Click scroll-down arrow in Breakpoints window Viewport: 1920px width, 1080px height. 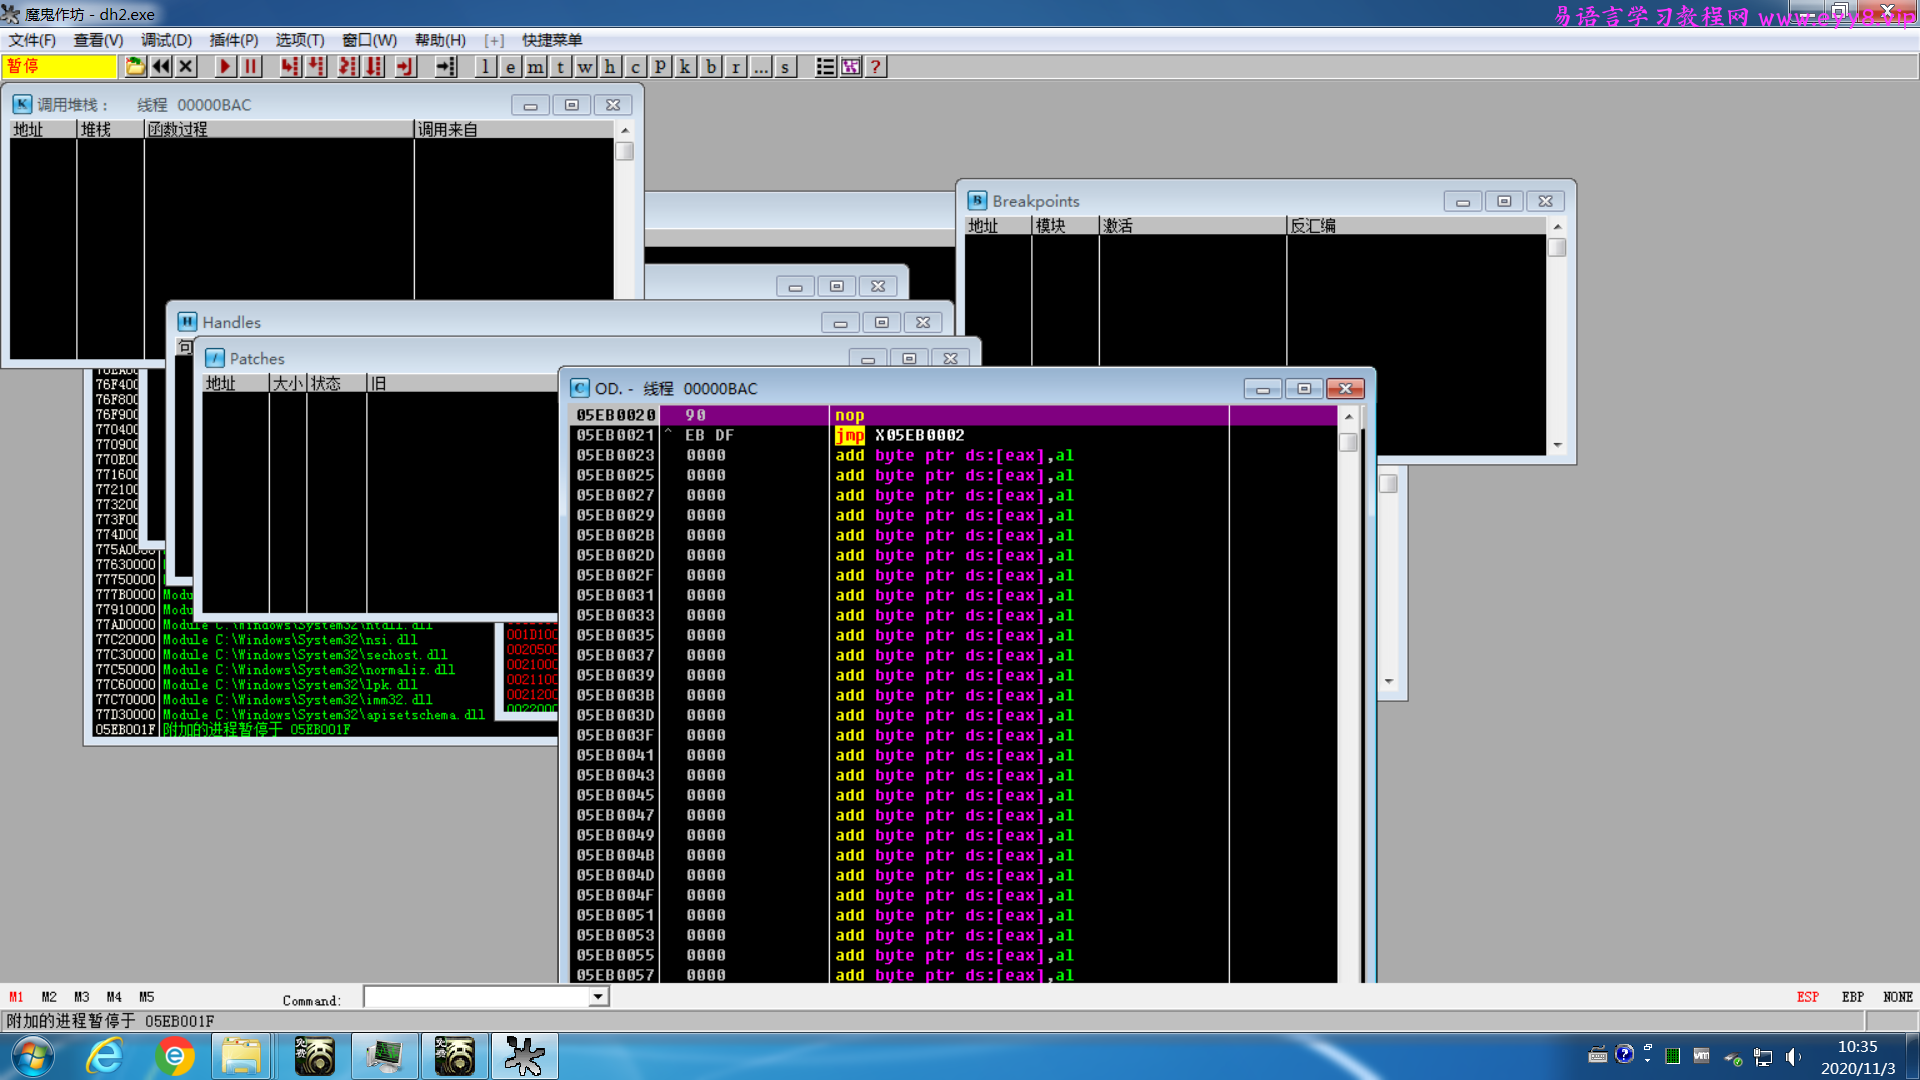[1557, 446]
